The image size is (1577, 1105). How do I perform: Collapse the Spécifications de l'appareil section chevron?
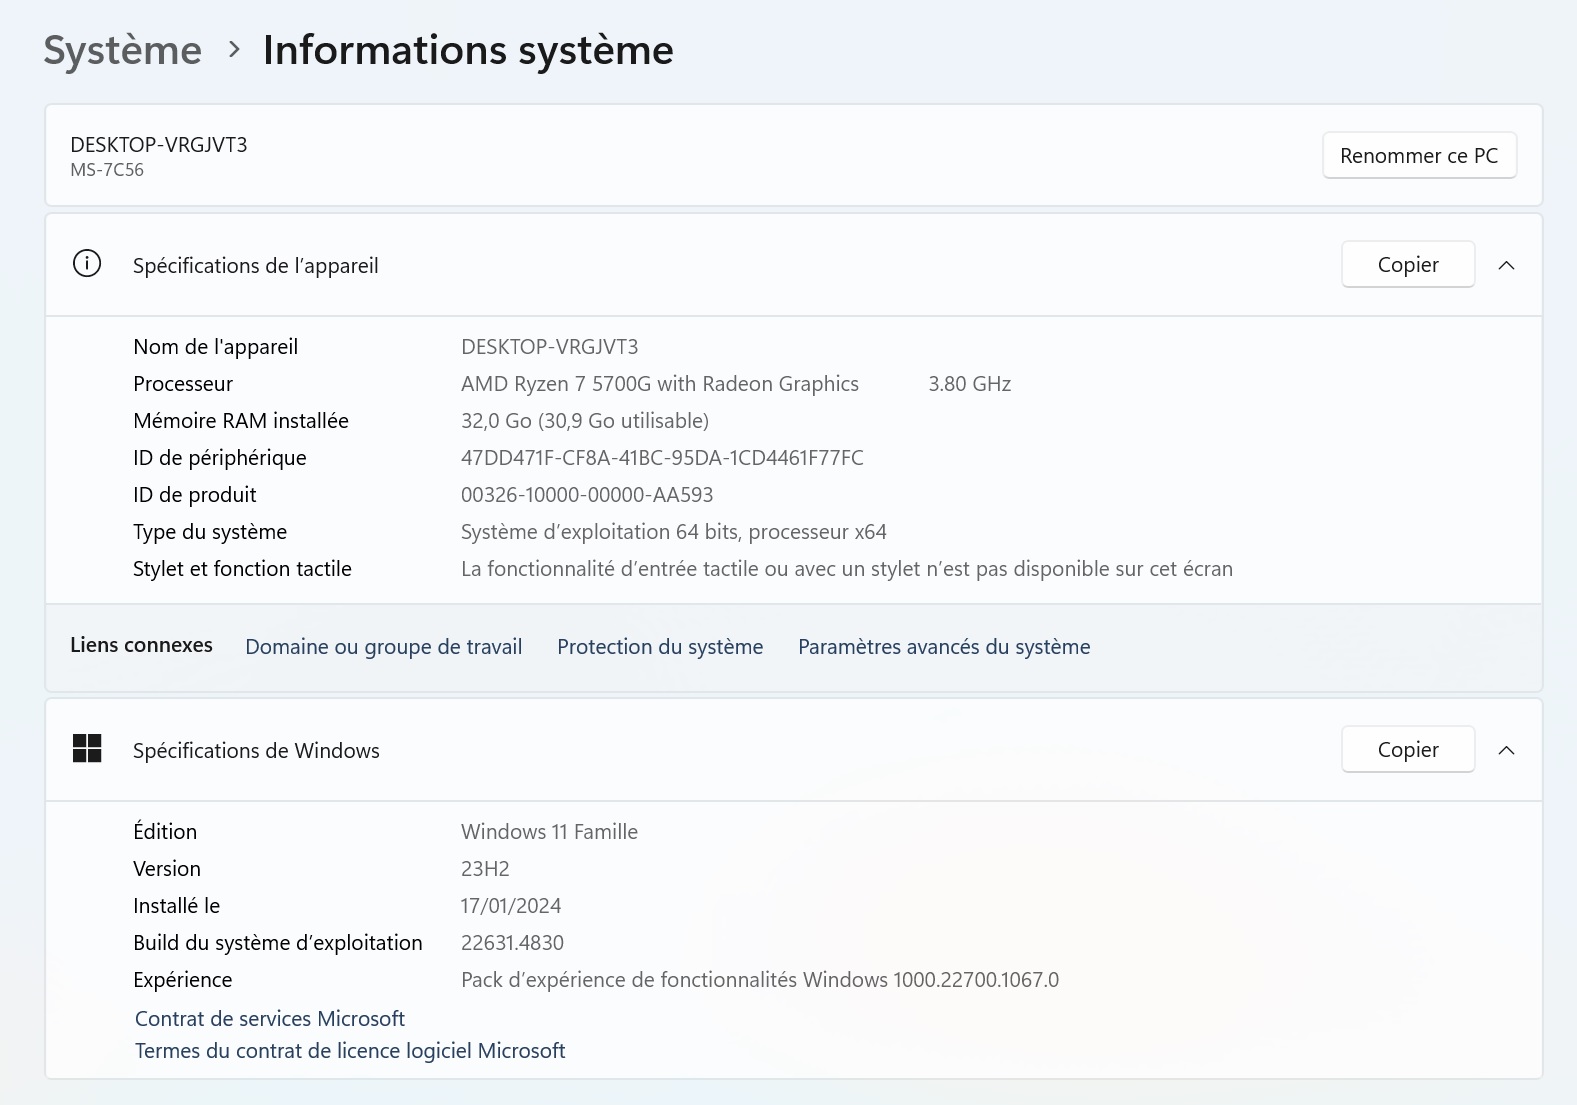coord(1506,265)
